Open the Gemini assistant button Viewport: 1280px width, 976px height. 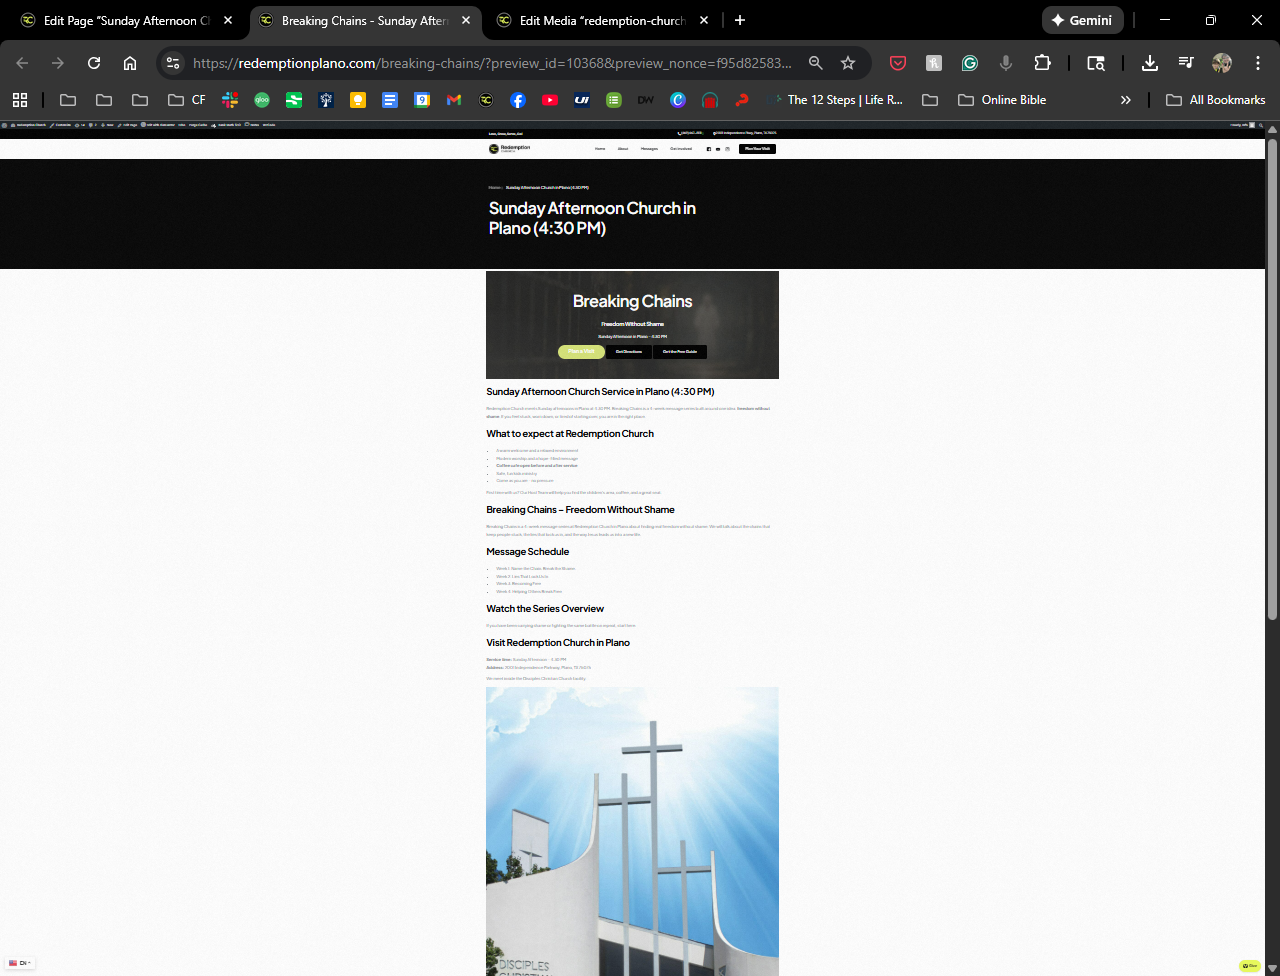(1083, 20)
